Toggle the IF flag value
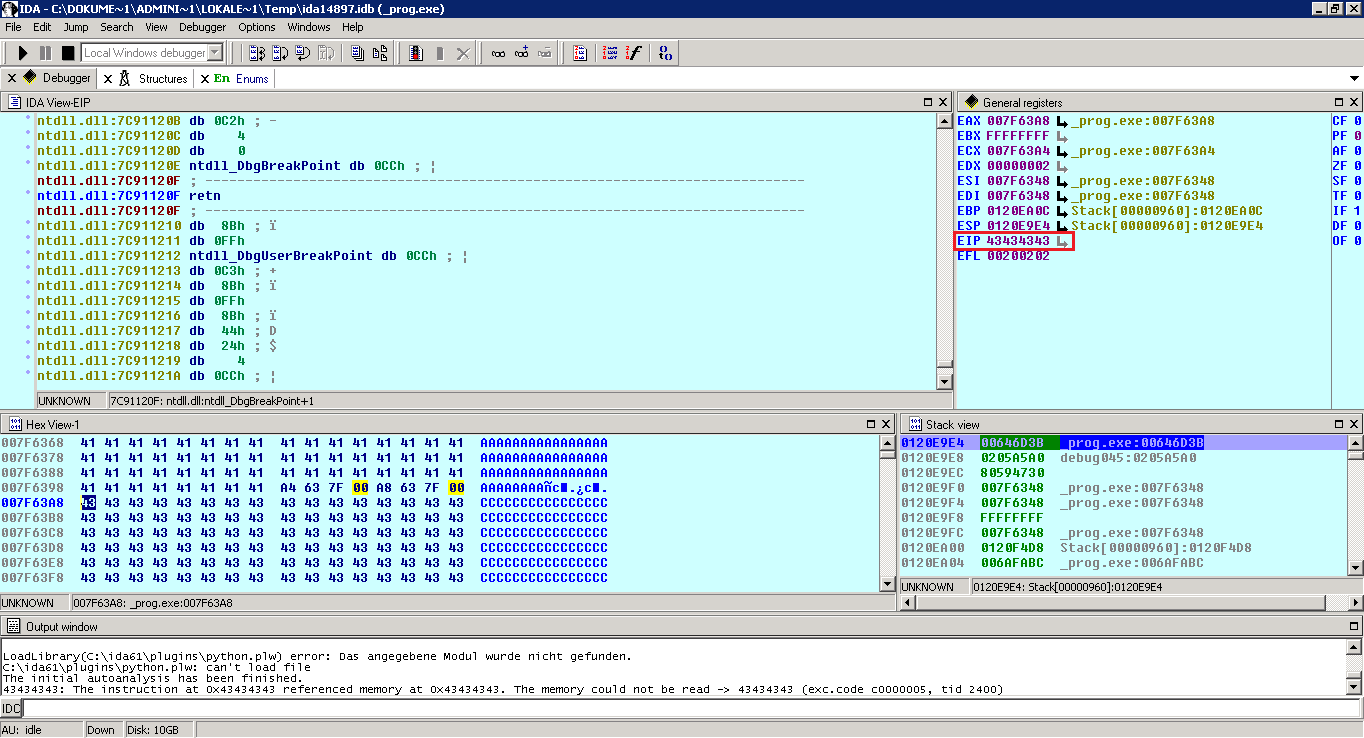 pos(1357,211)
